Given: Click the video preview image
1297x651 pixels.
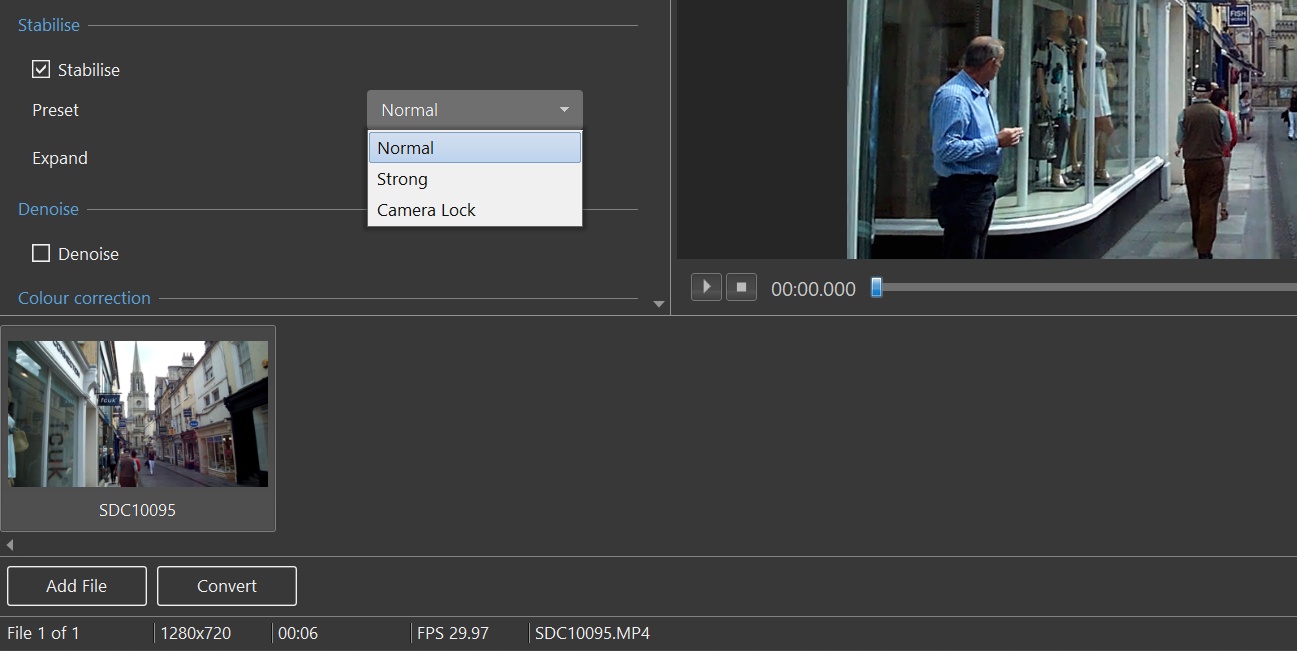Looking at the screenshot, I should tap(1071, 129).
